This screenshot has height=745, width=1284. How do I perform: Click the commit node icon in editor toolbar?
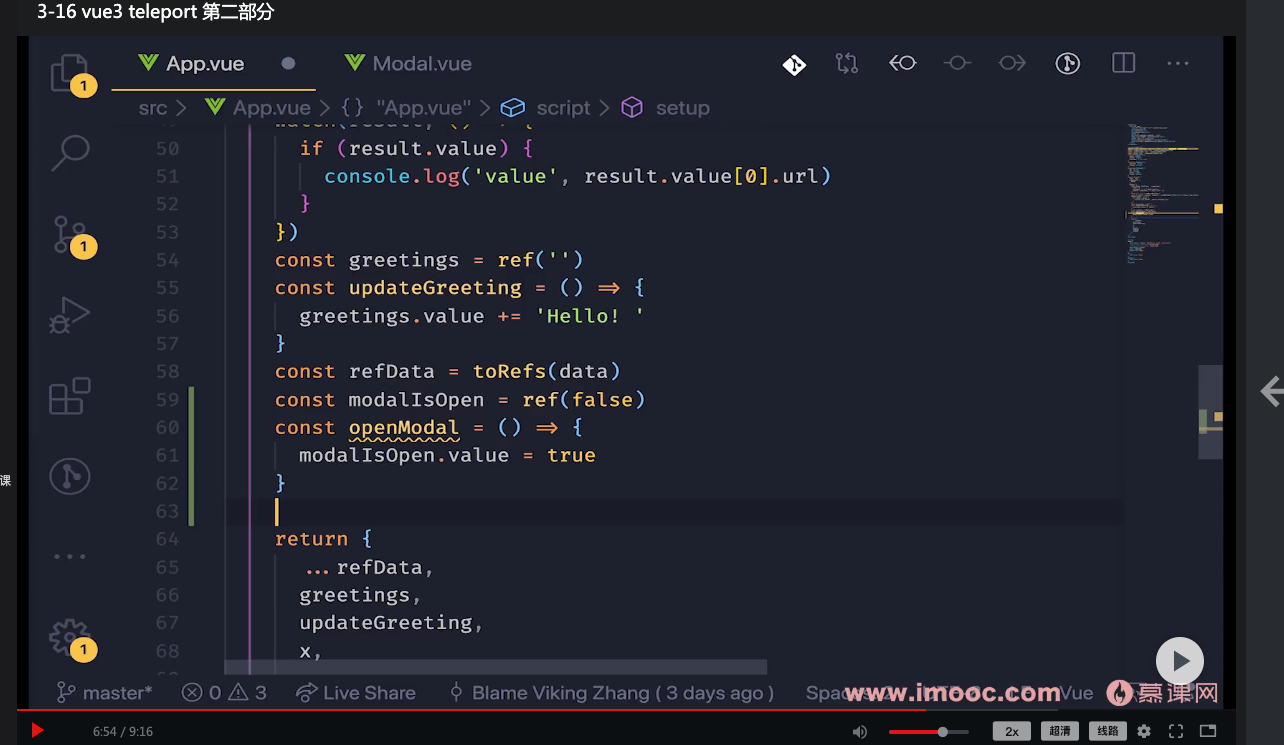957,63
